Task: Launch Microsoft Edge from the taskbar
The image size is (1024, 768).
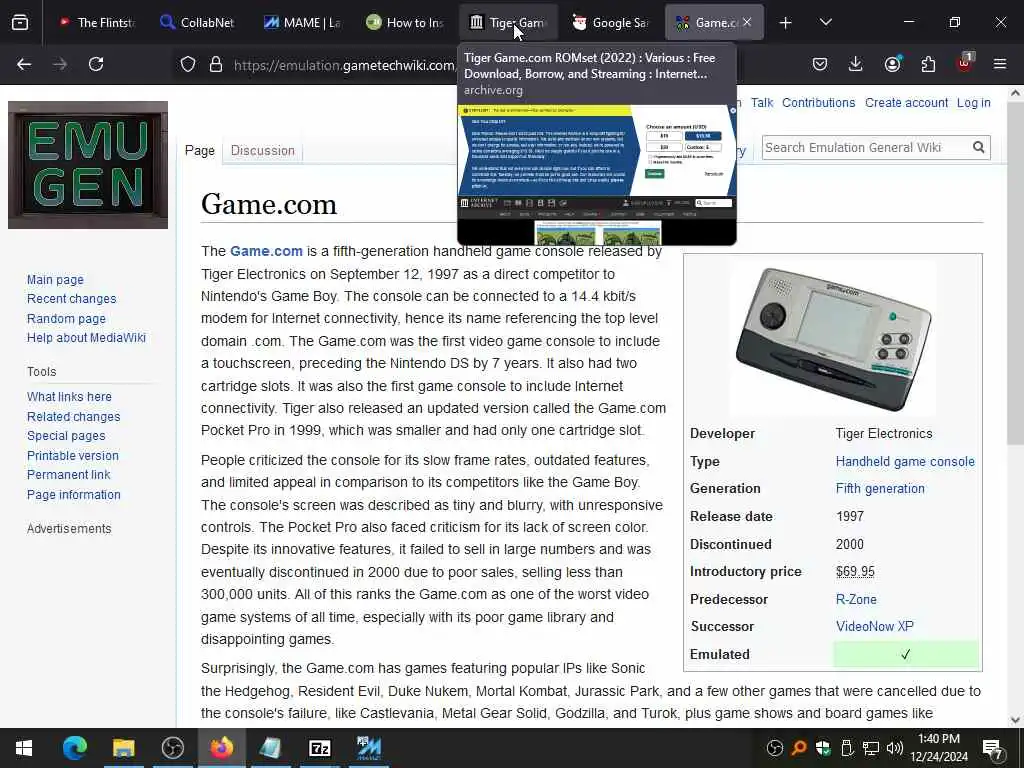Action: pyautogui.click(x=74, y=748)
